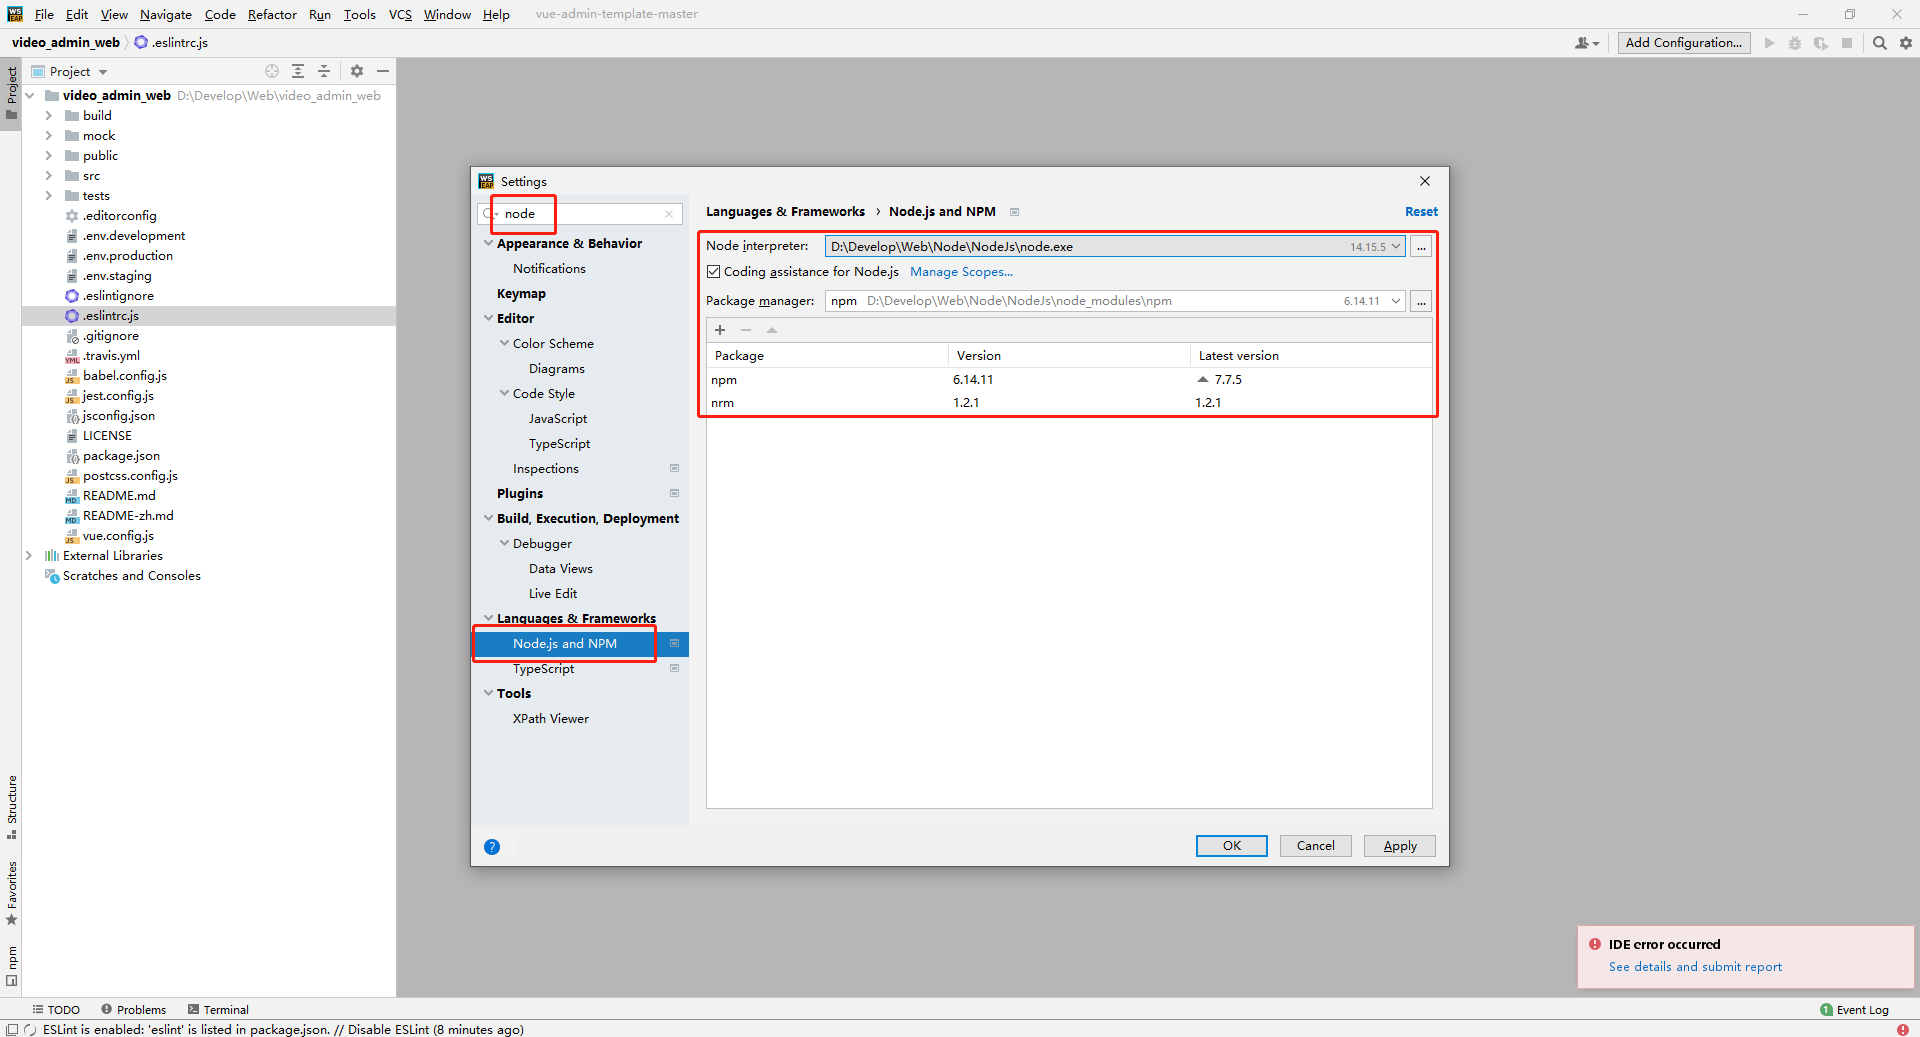The image size is (1920, 1037).
Task: Open the VCS menu
Action: [x=400, y=14]
